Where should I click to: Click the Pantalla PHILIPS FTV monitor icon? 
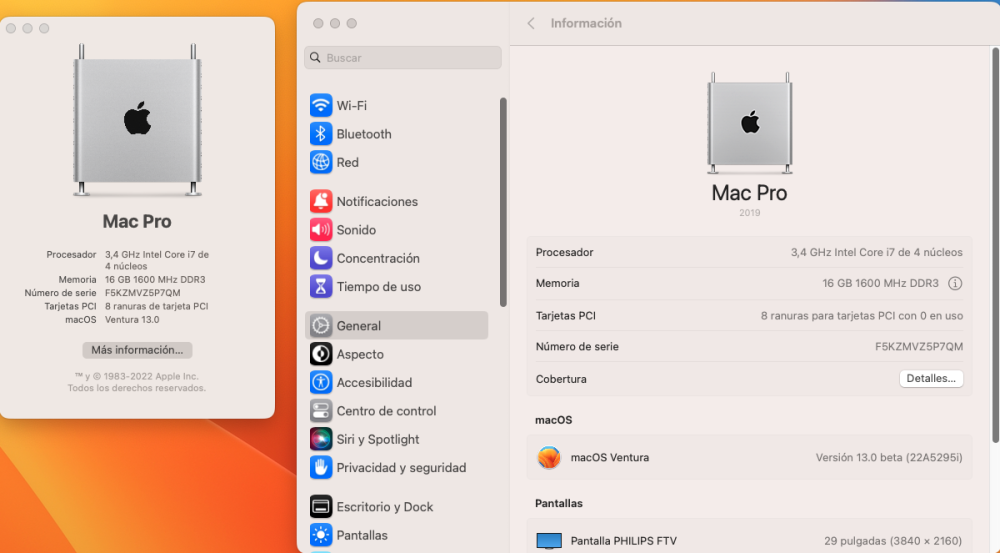[549, 541]
